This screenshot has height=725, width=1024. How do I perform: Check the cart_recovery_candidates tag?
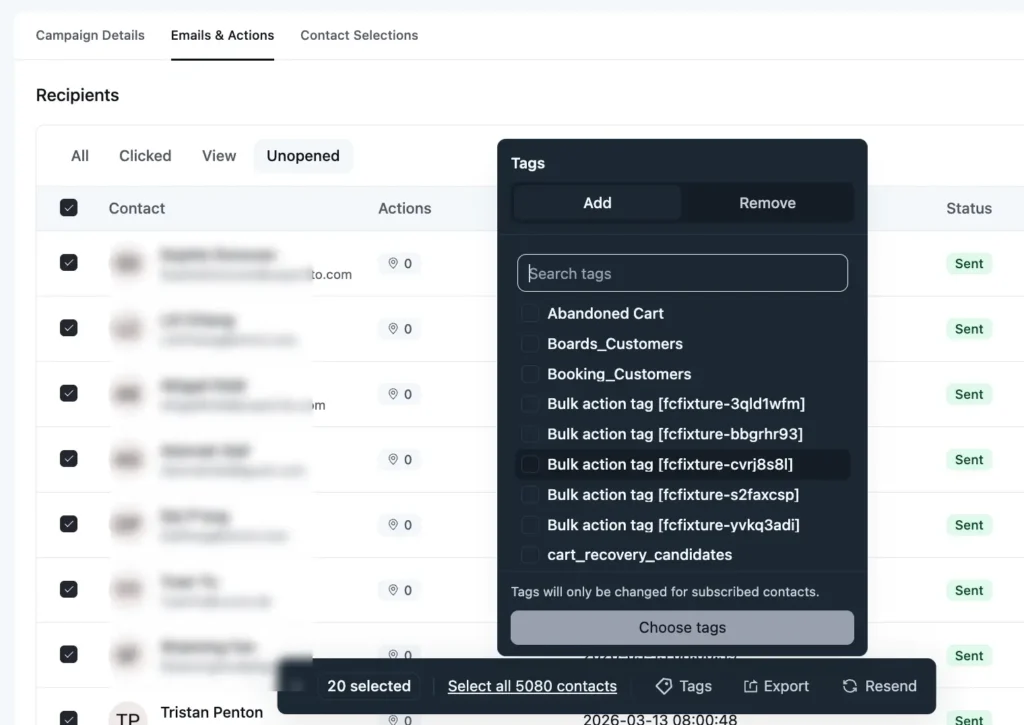point(530,555)
